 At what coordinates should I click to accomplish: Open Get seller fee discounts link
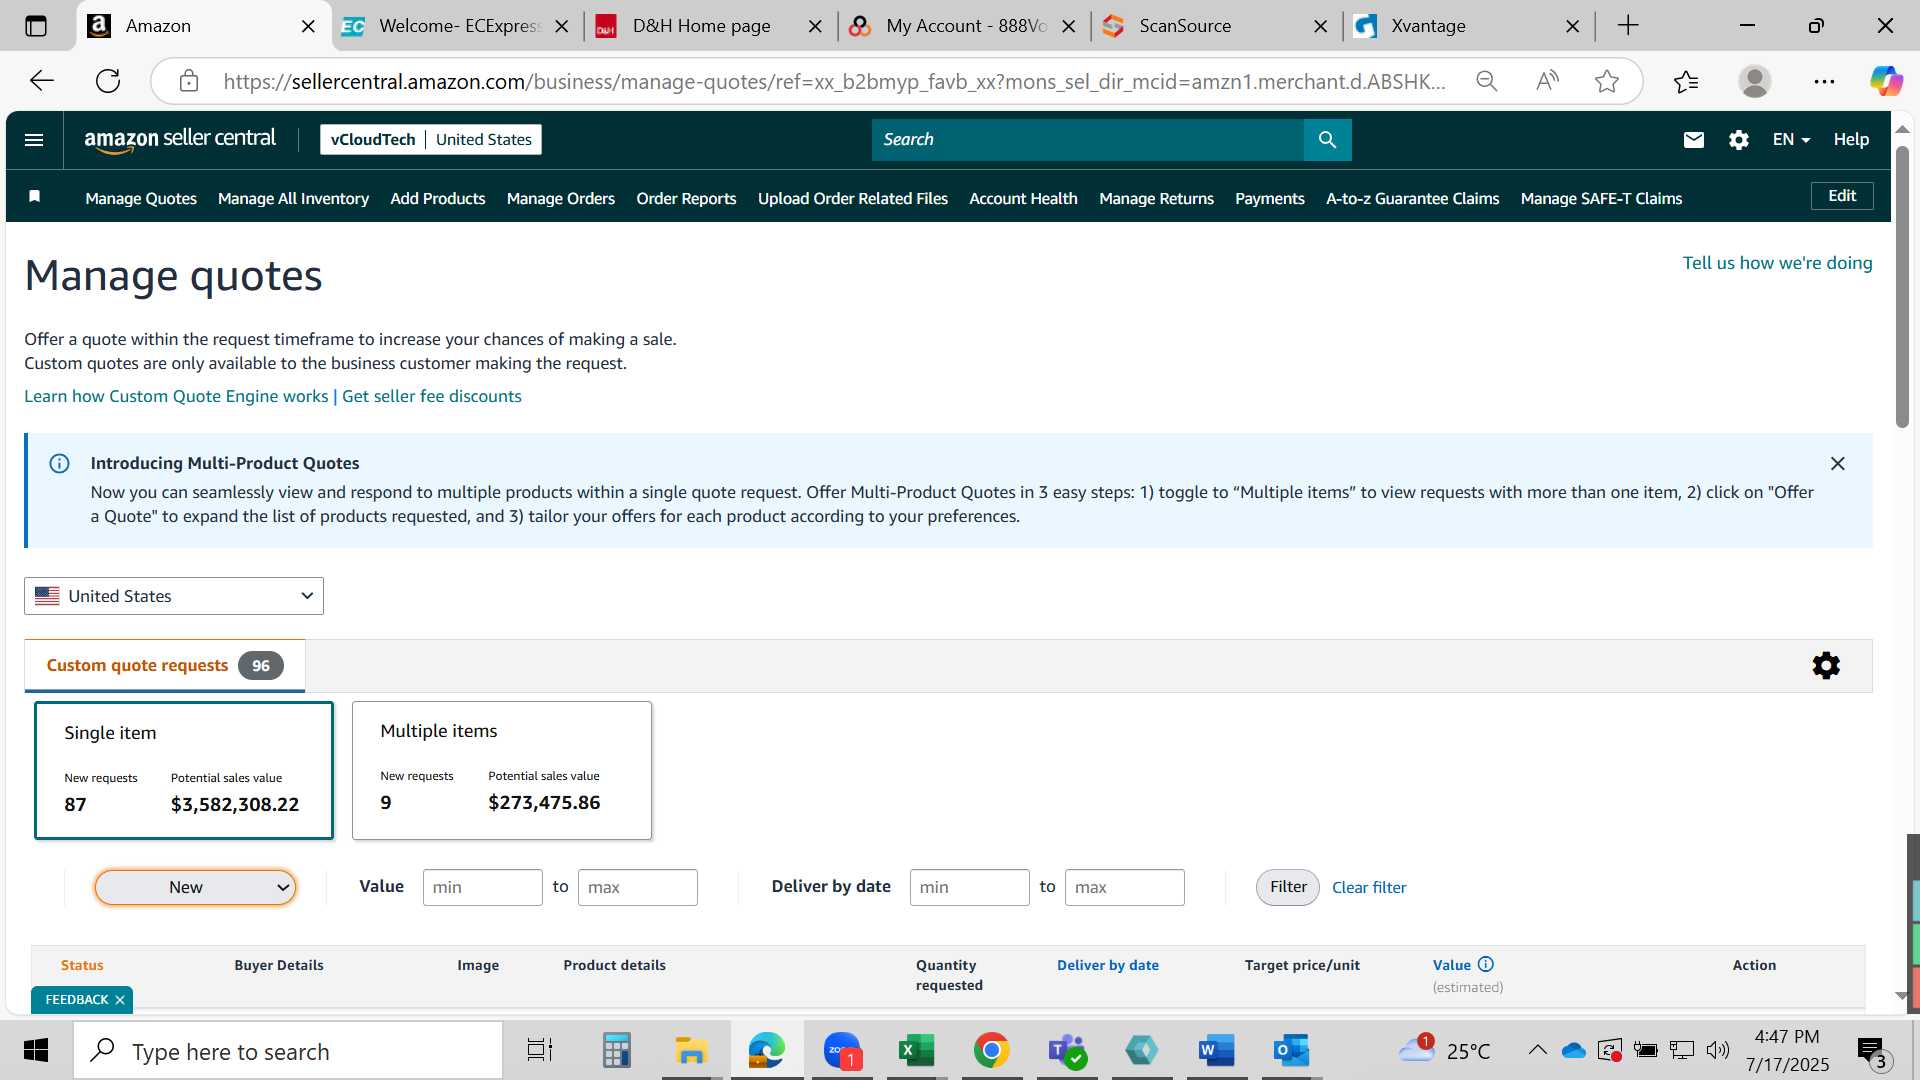[x=432, y=396]
